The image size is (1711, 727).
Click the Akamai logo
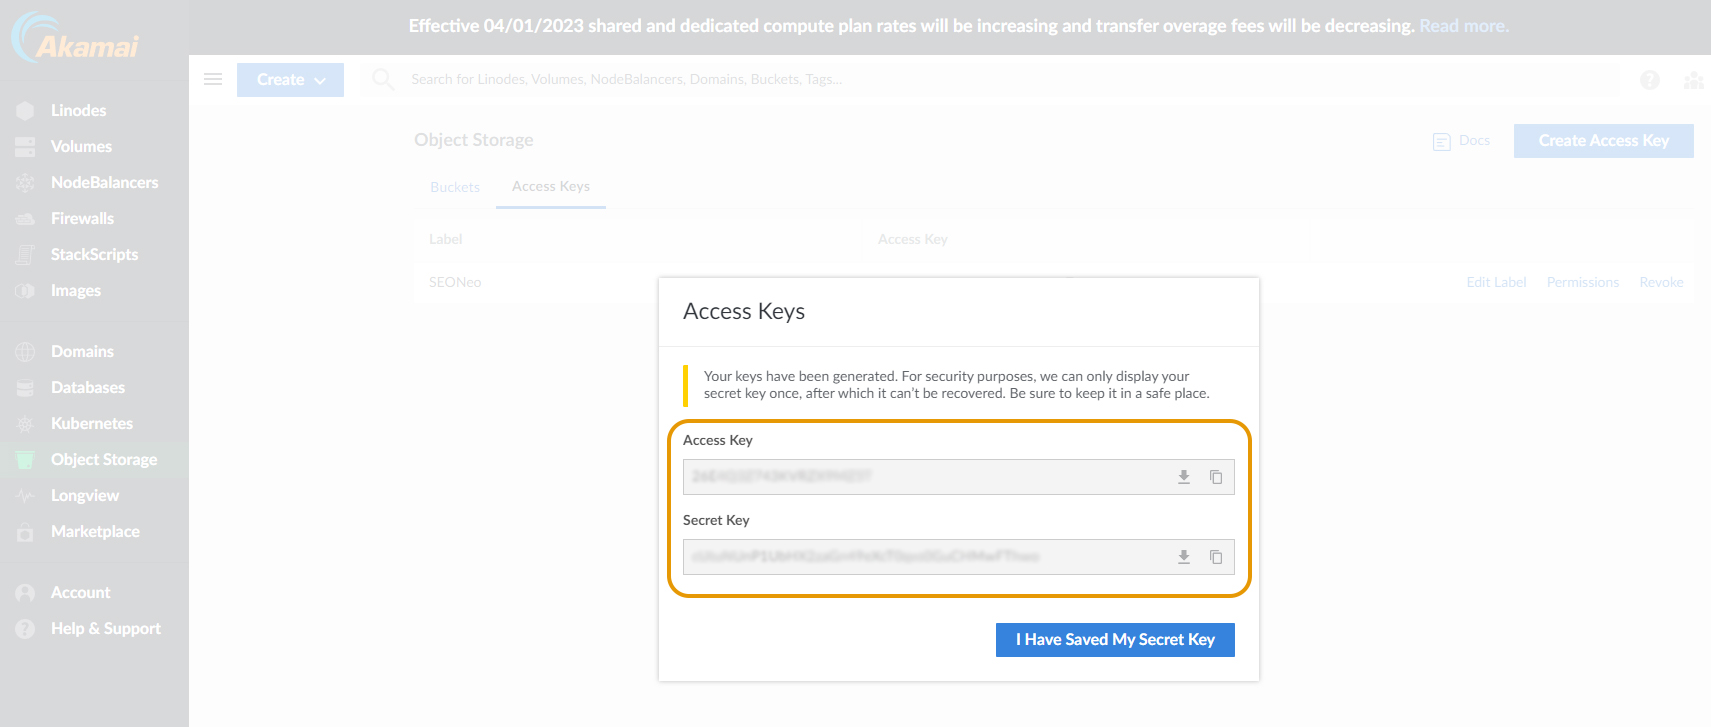coord(76,38)
